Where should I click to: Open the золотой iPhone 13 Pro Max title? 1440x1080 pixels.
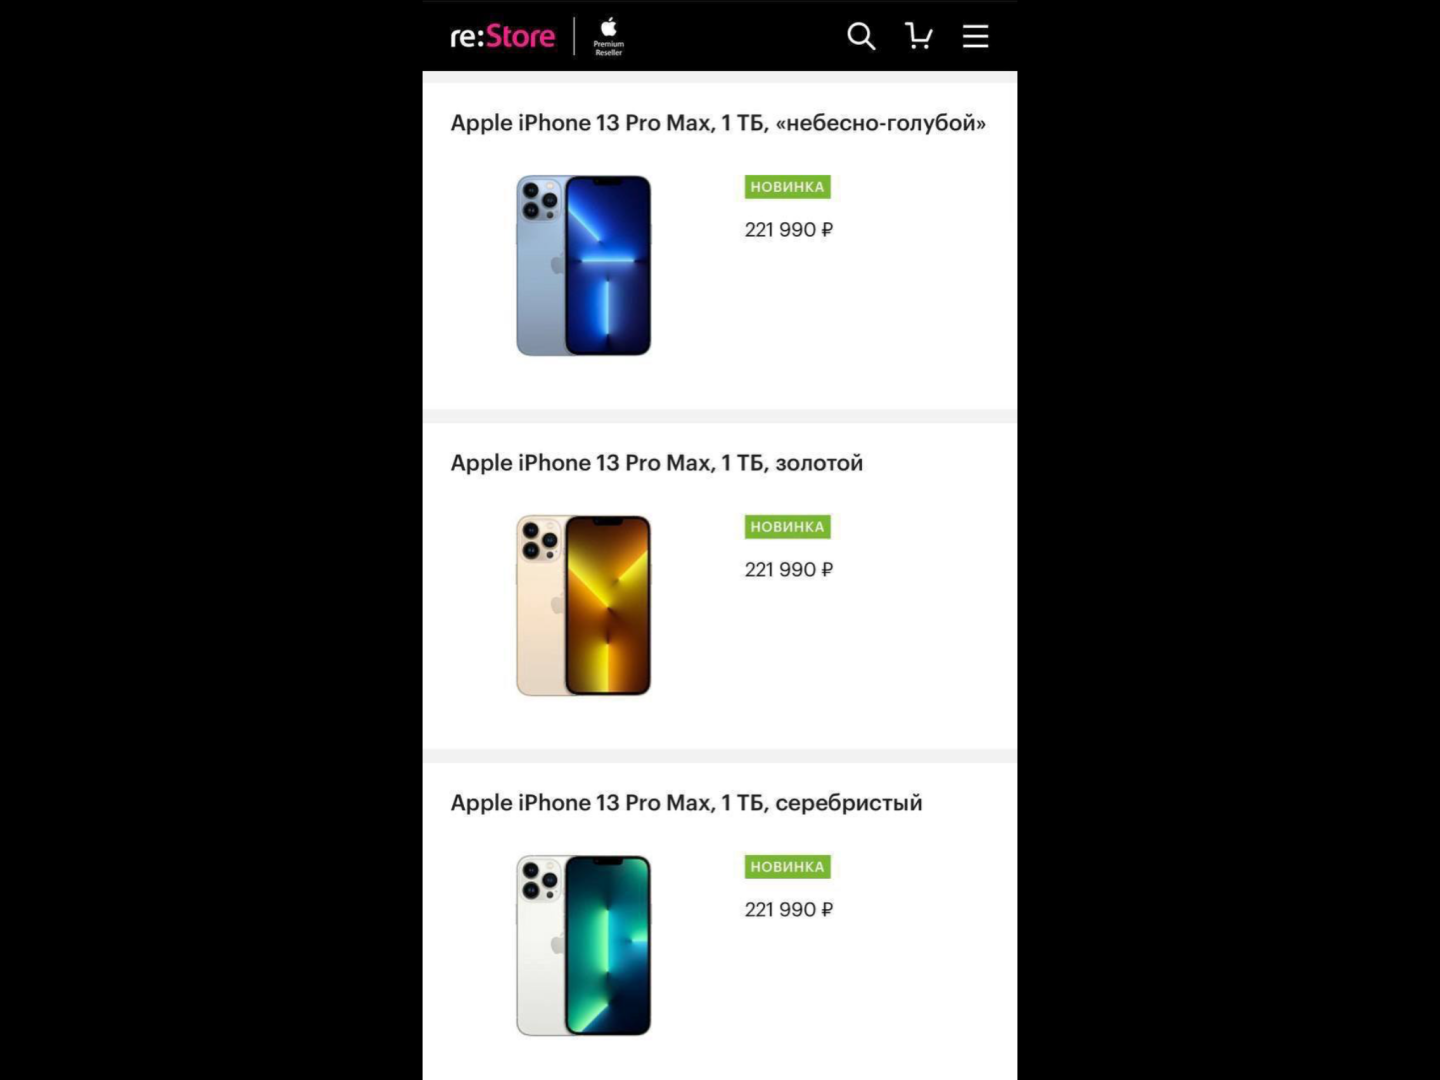tap(656, 463)
